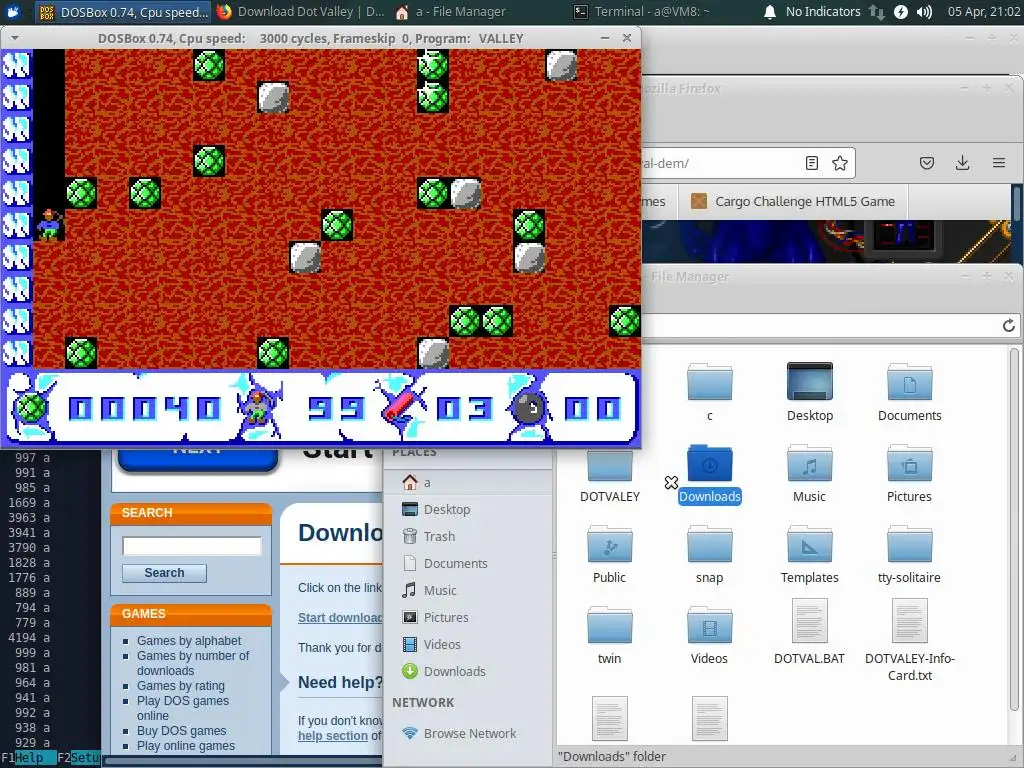Viewport: 1024px width, 768px height.
Task: Select the Cargo Challenge HTML5 Game tab
Action: point(793,202)
